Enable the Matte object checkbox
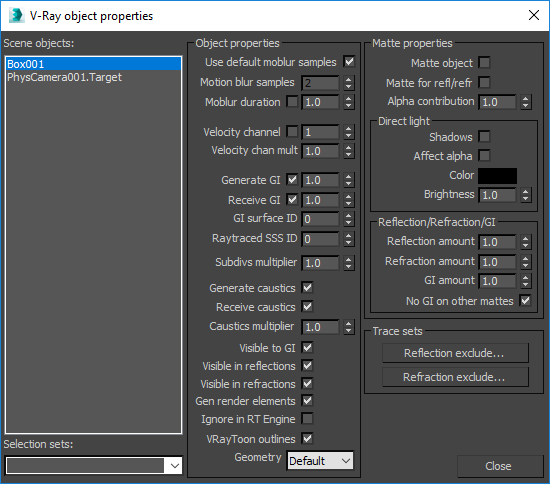Viewport: 550px width, 484px height. [484, 63]
